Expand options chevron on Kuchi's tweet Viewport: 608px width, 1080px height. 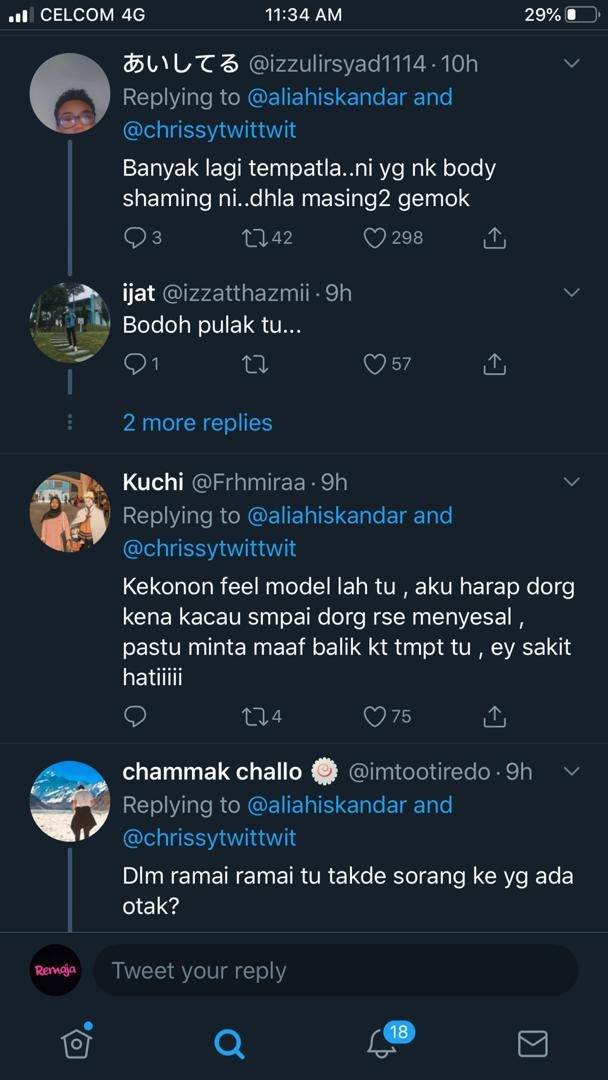point(572,482)
